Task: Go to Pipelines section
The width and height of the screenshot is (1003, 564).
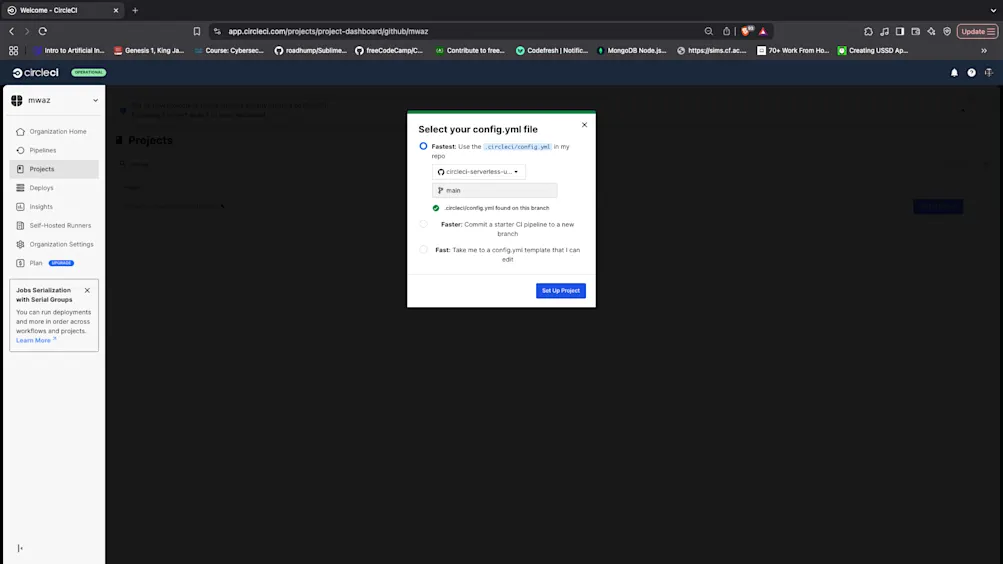Action: tap(54, 150)
